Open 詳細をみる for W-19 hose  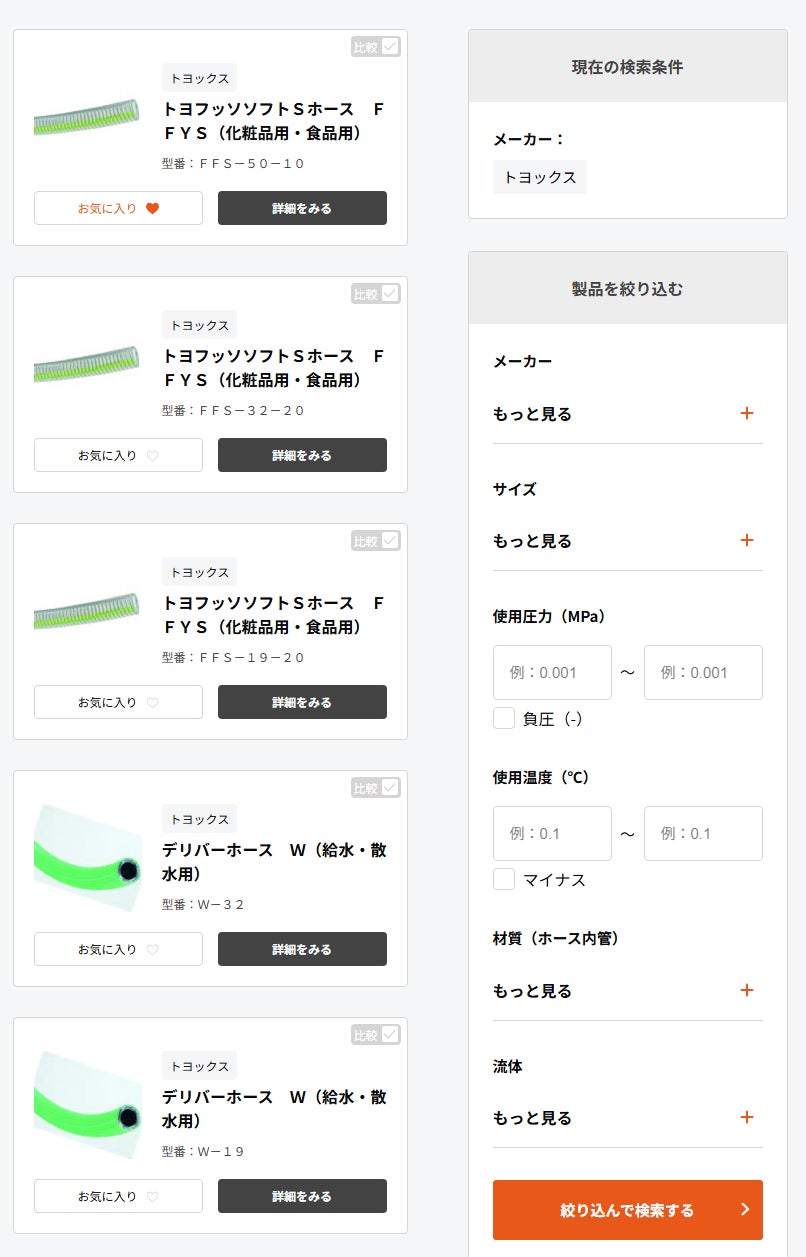pos(302,1196)
